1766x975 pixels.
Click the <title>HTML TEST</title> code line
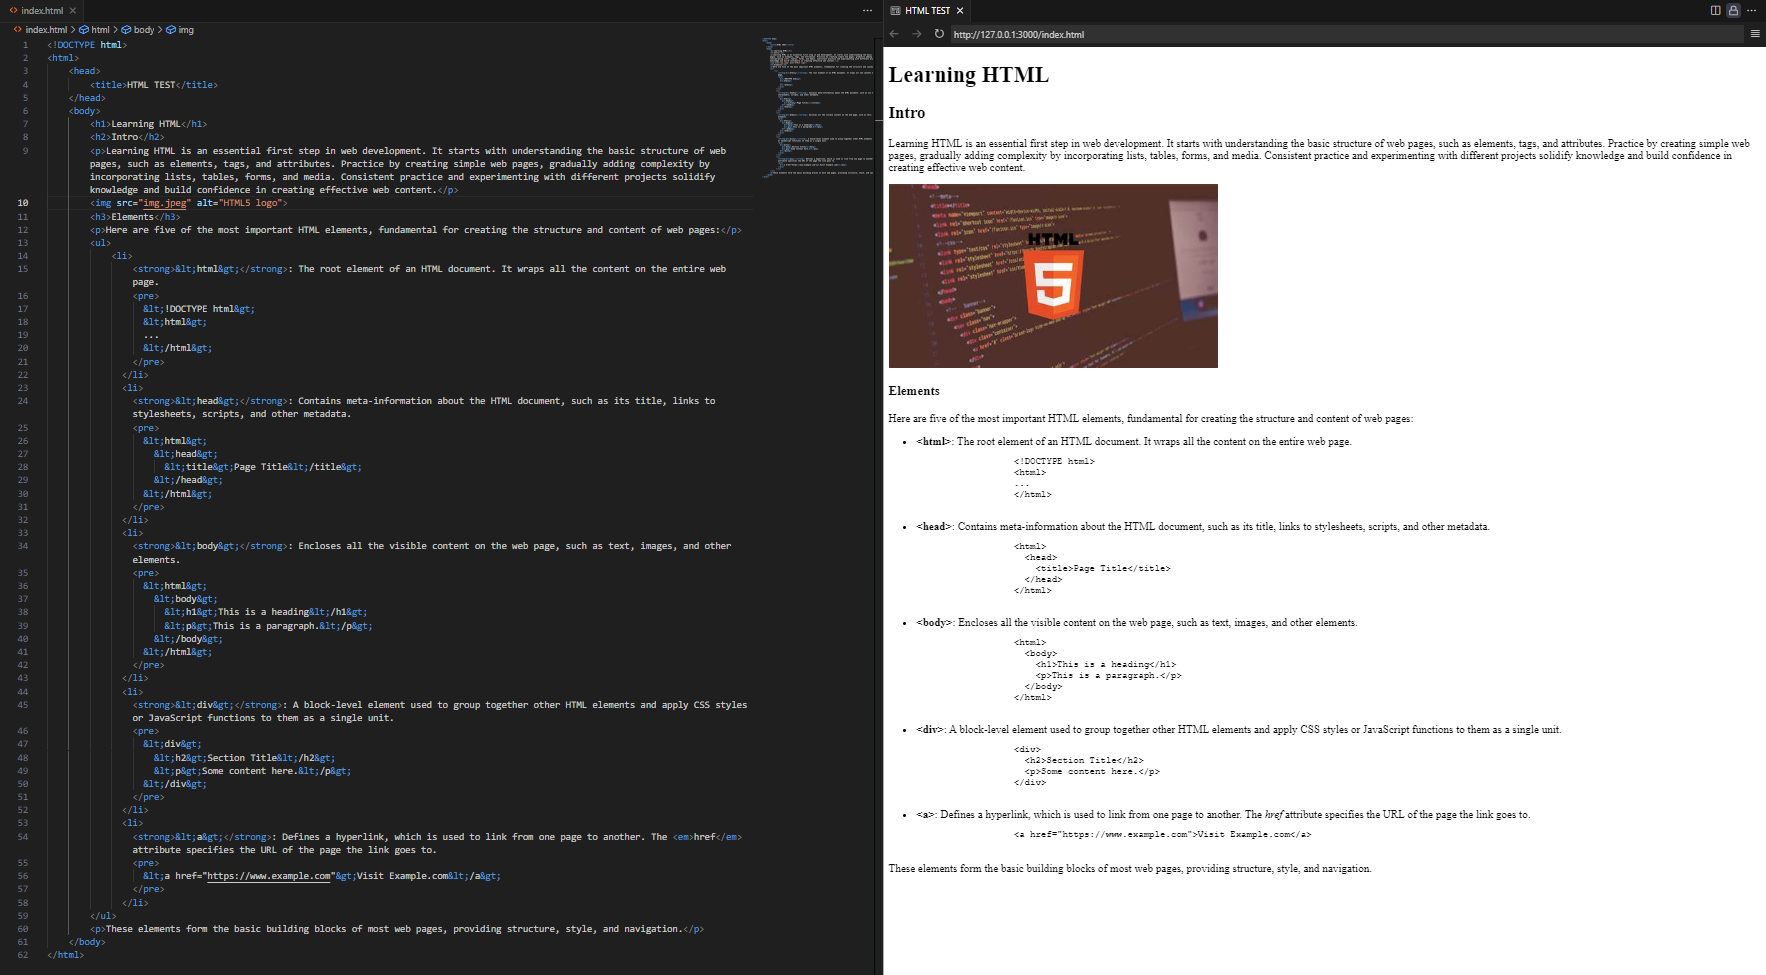coord(154,85)
